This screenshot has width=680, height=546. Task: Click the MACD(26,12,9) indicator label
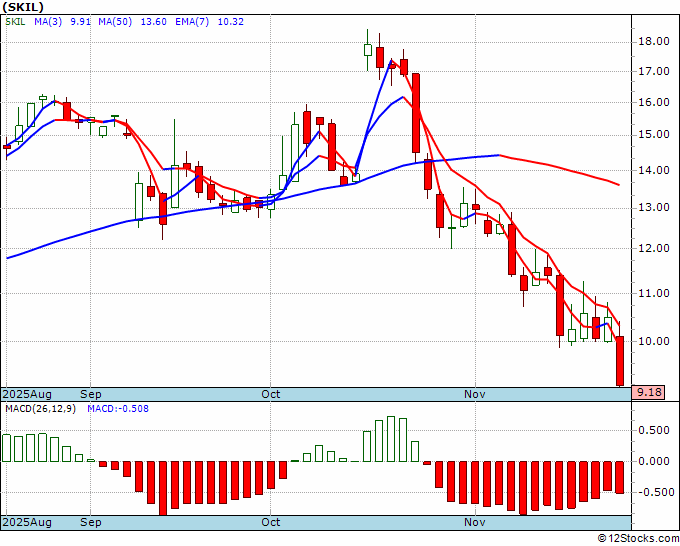coord(40,409)
